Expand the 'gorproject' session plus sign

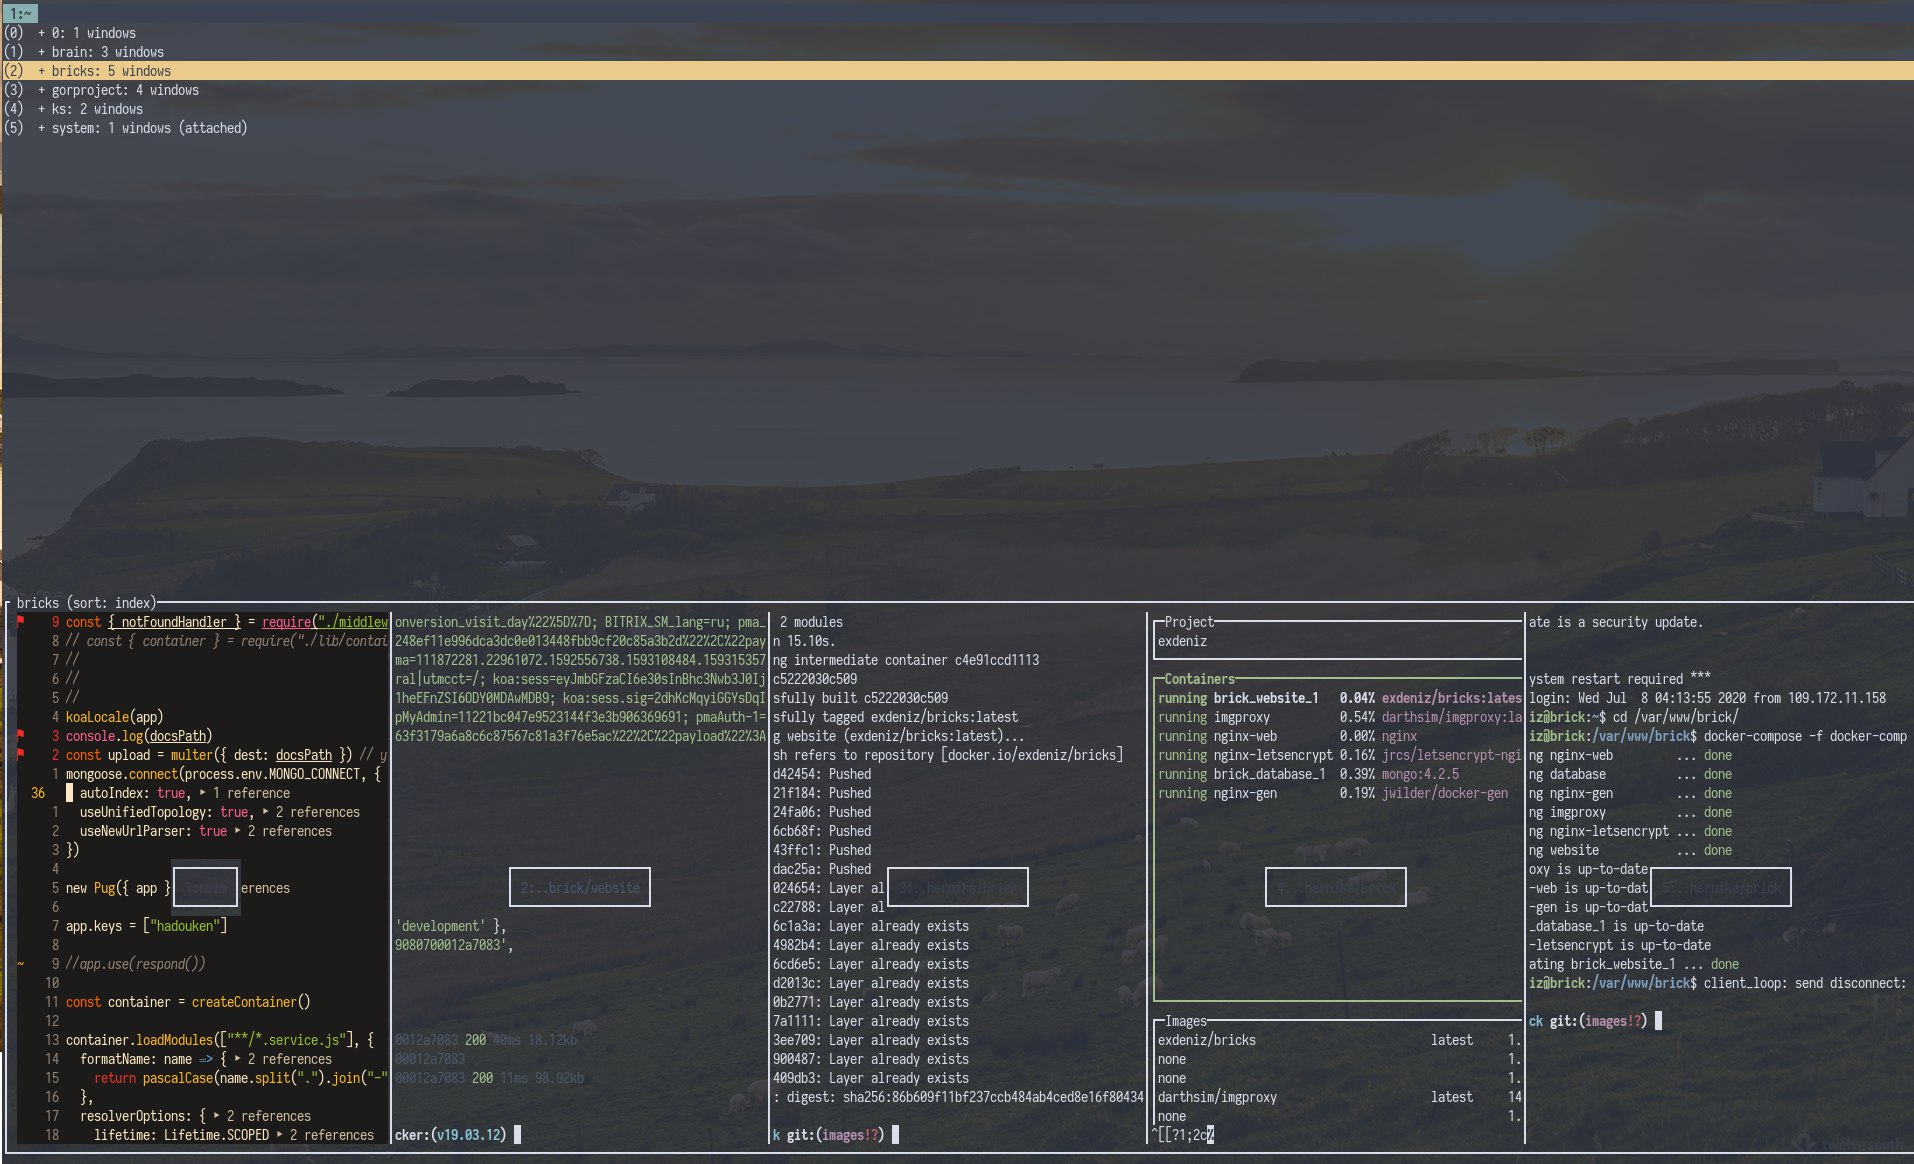[41, 90]
